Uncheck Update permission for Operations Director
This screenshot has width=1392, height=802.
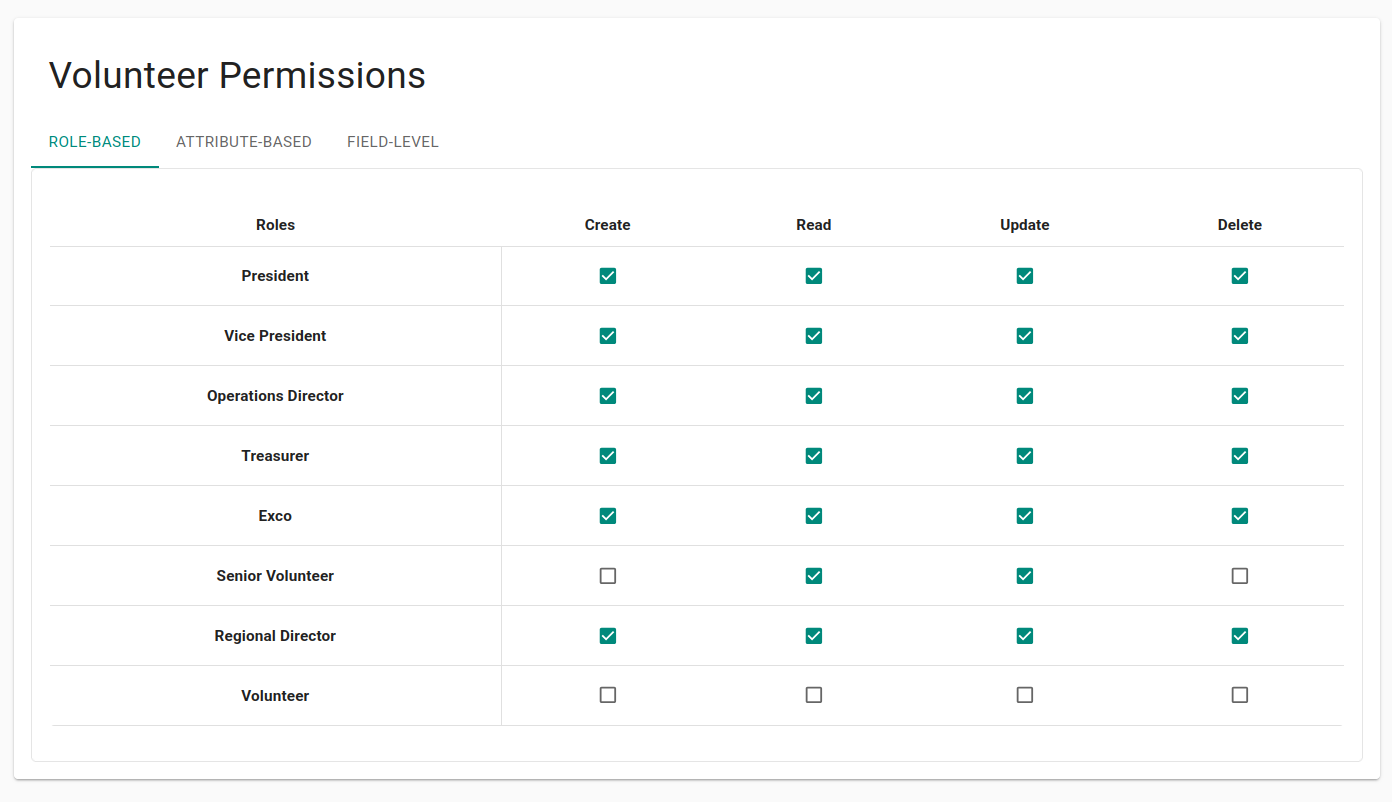[1025, 396]
